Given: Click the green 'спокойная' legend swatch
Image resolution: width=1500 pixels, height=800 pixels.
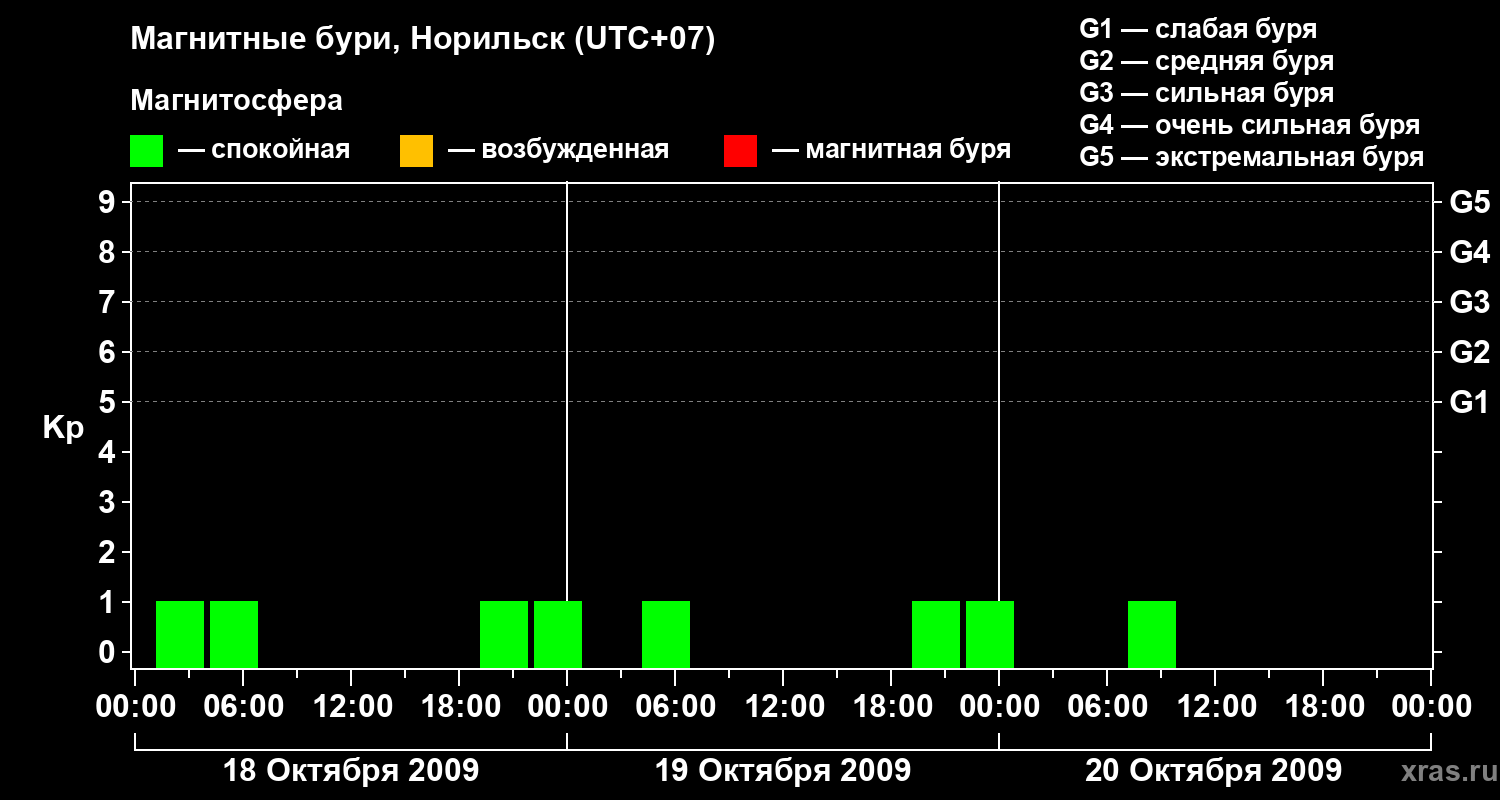Looking at the screenshot, I should 146,151.
